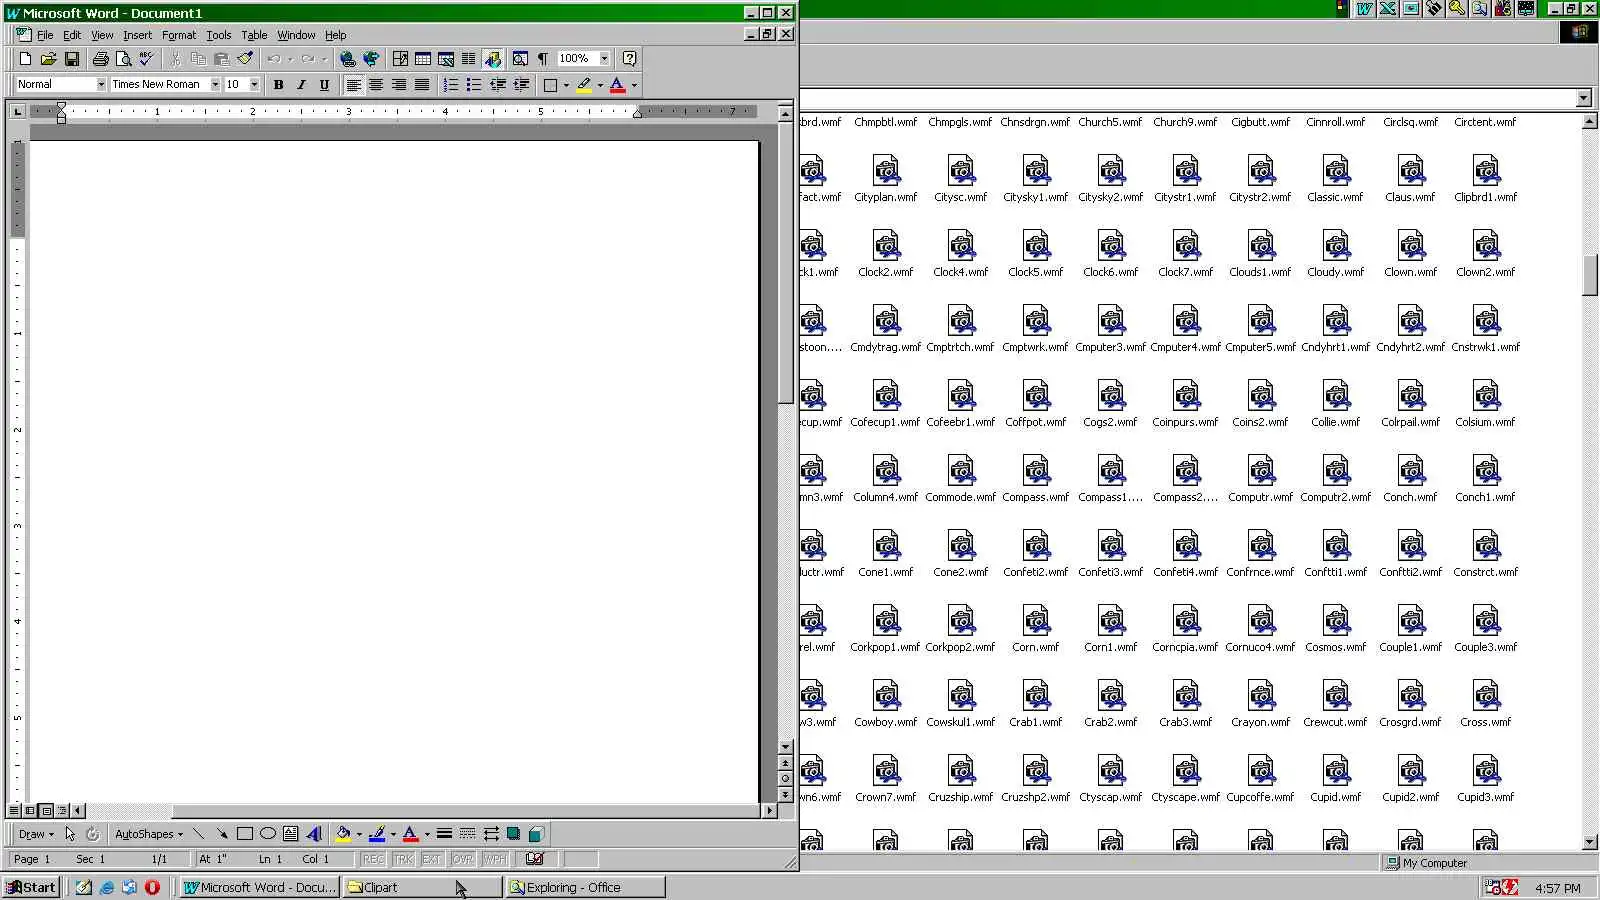Switch to Clipart taskbar button

click(x=423, y=887)
